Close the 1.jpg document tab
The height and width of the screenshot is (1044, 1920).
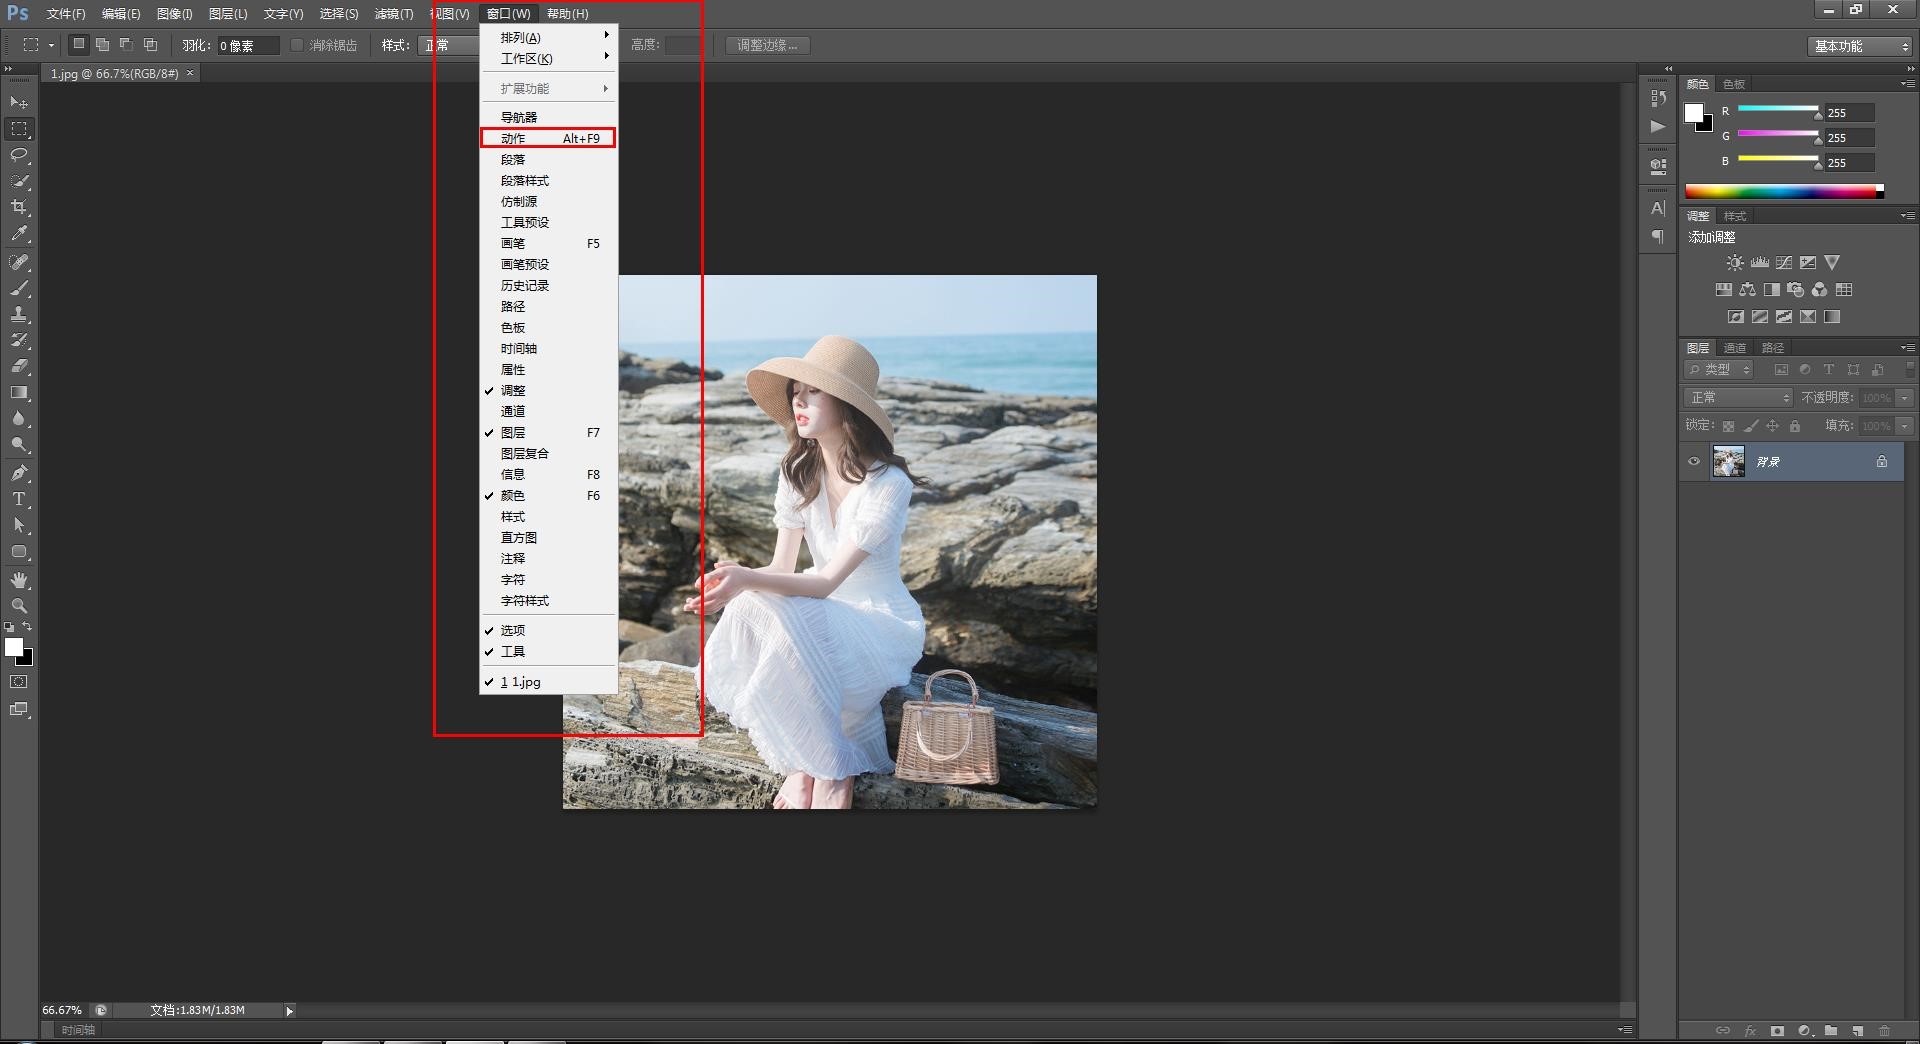190,73
